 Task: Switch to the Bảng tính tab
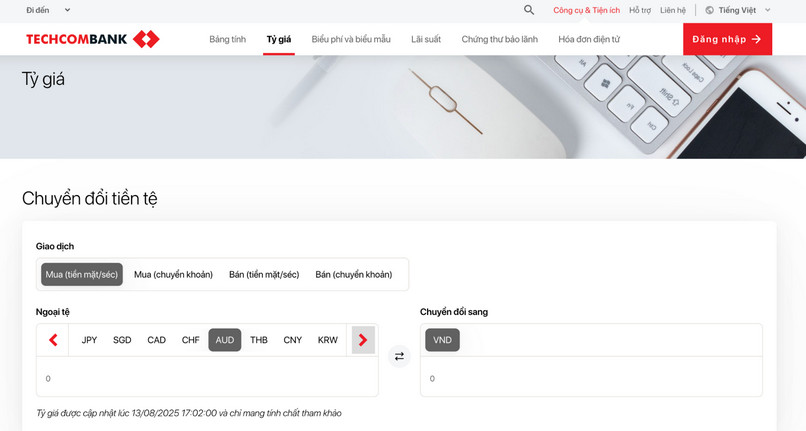pos(227,39)
